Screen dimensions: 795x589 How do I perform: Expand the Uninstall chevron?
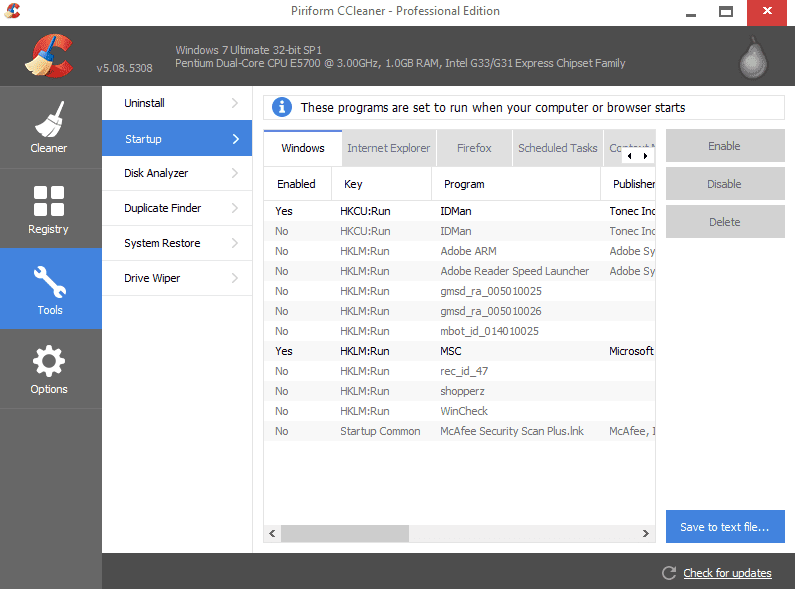click(235, 103)
